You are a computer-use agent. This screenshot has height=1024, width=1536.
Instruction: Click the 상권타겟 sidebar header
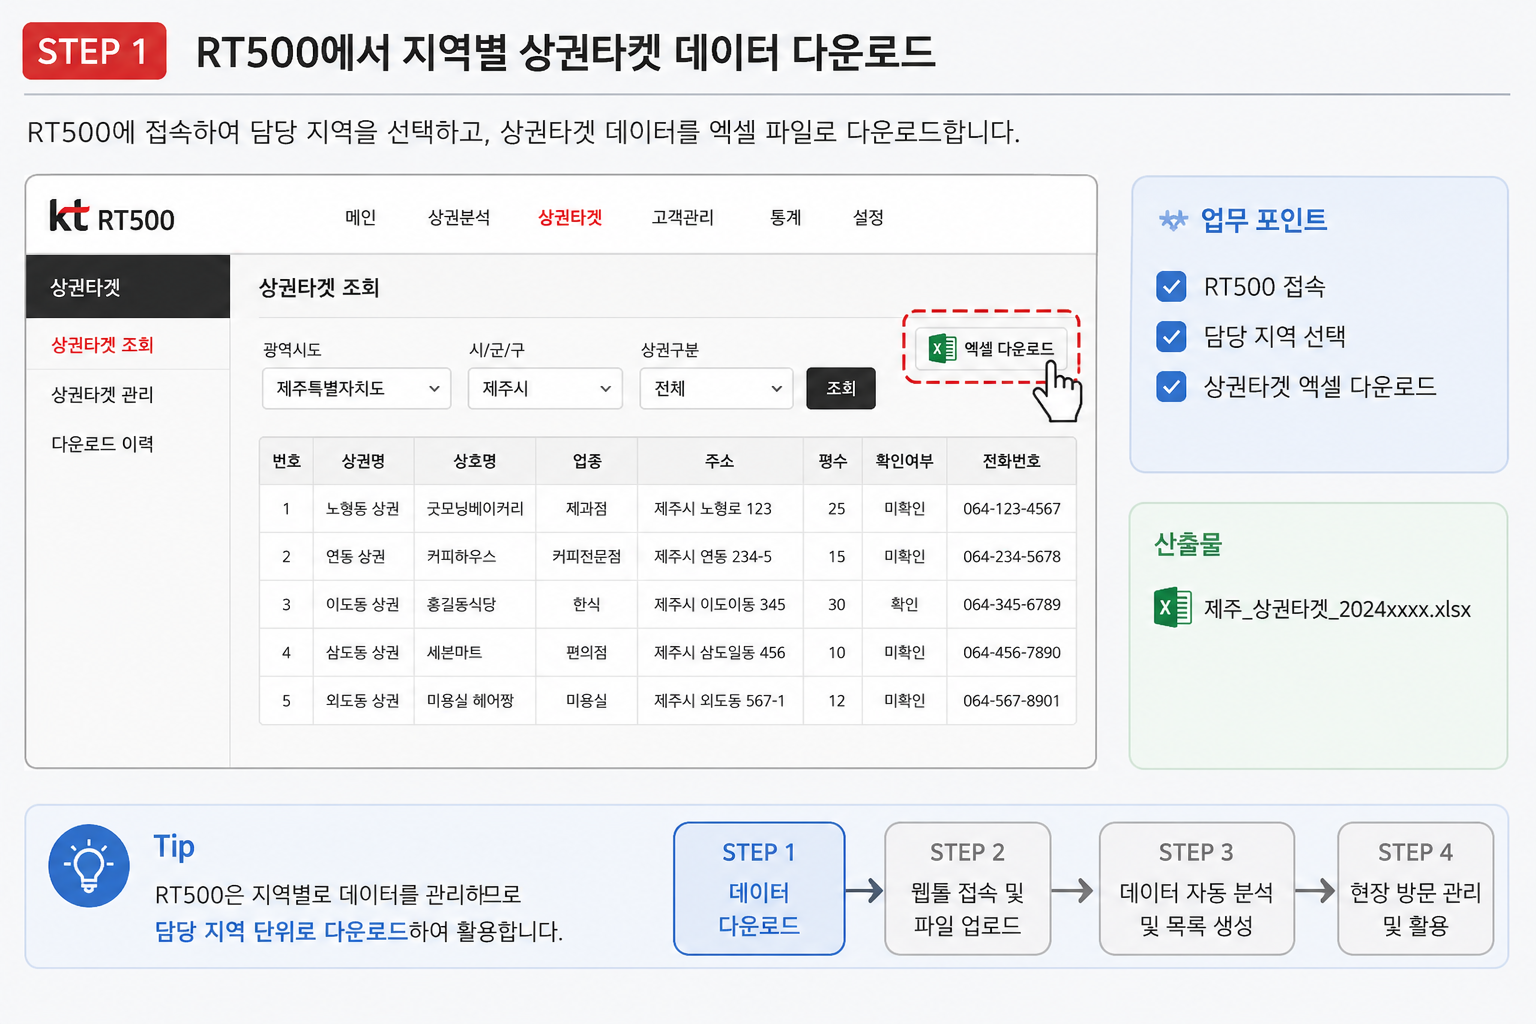click(x=128, y=287)
